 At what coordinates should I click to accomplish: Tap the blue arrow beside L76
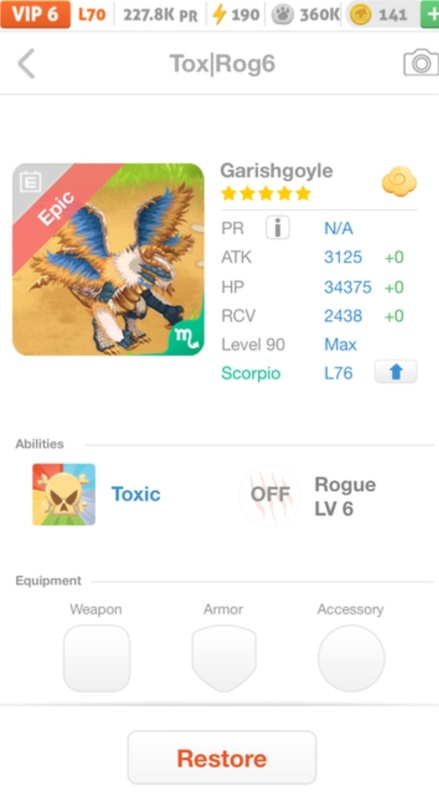coord(396,372)
